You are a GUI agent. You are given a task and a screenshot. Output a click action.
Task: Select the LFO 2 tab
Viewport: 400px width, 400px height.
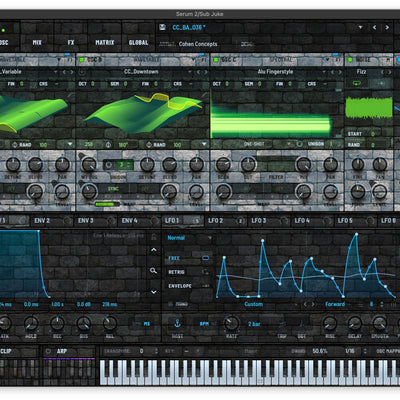(x=215, y=221)
